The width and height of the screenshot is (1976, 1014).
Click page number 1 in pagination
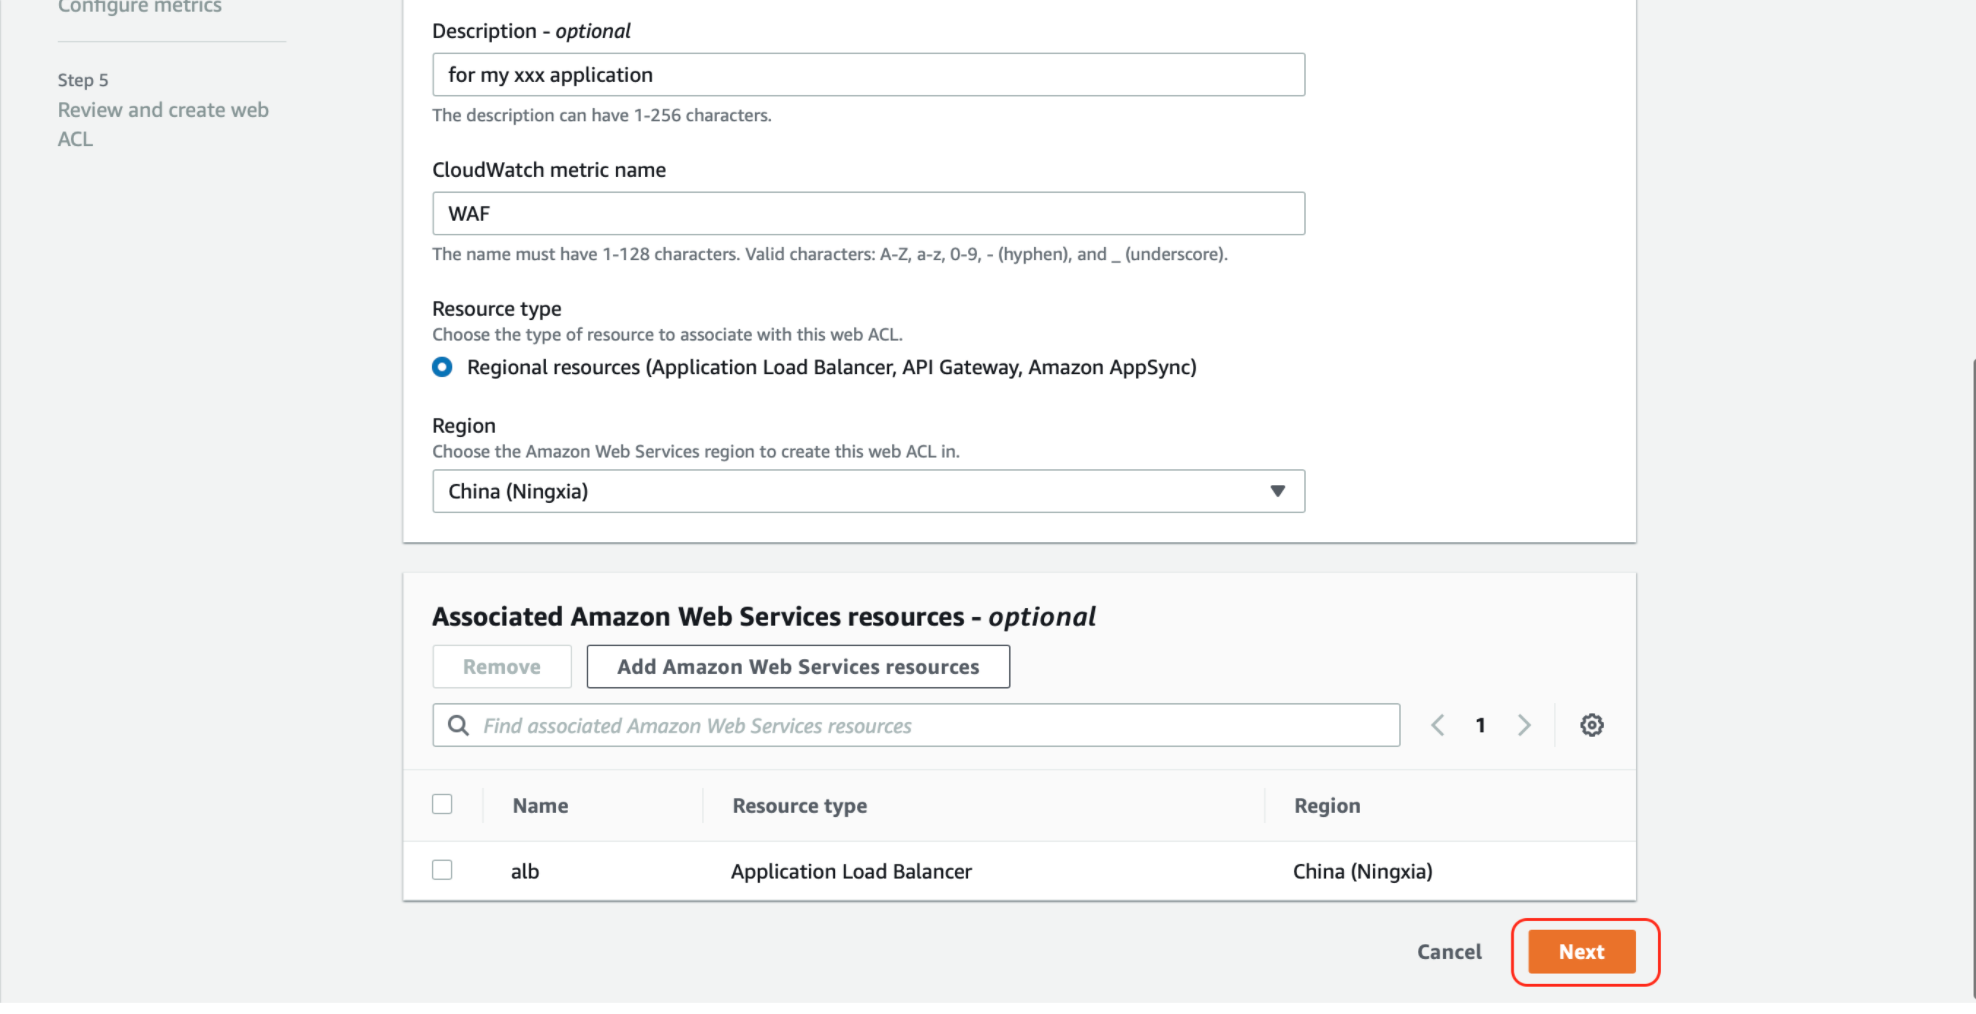point(1481,725)
